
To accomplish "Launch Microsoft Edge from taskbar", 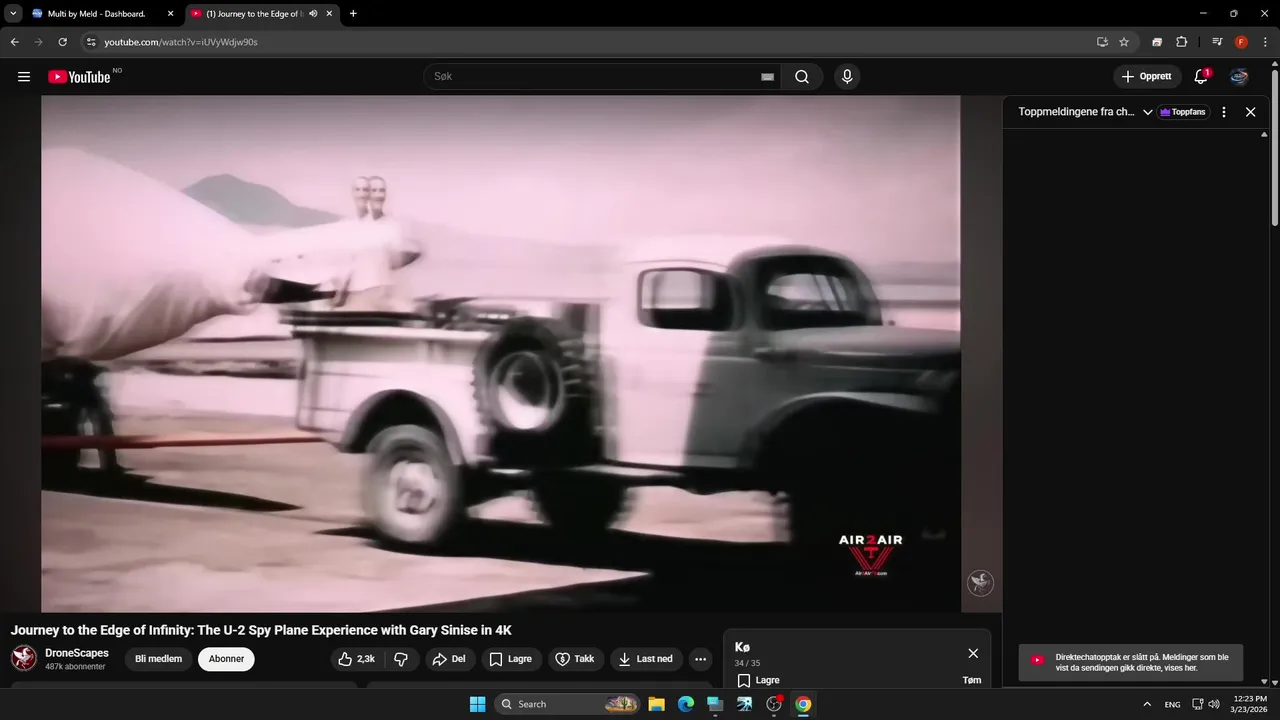I will click(x=686, y=704).
